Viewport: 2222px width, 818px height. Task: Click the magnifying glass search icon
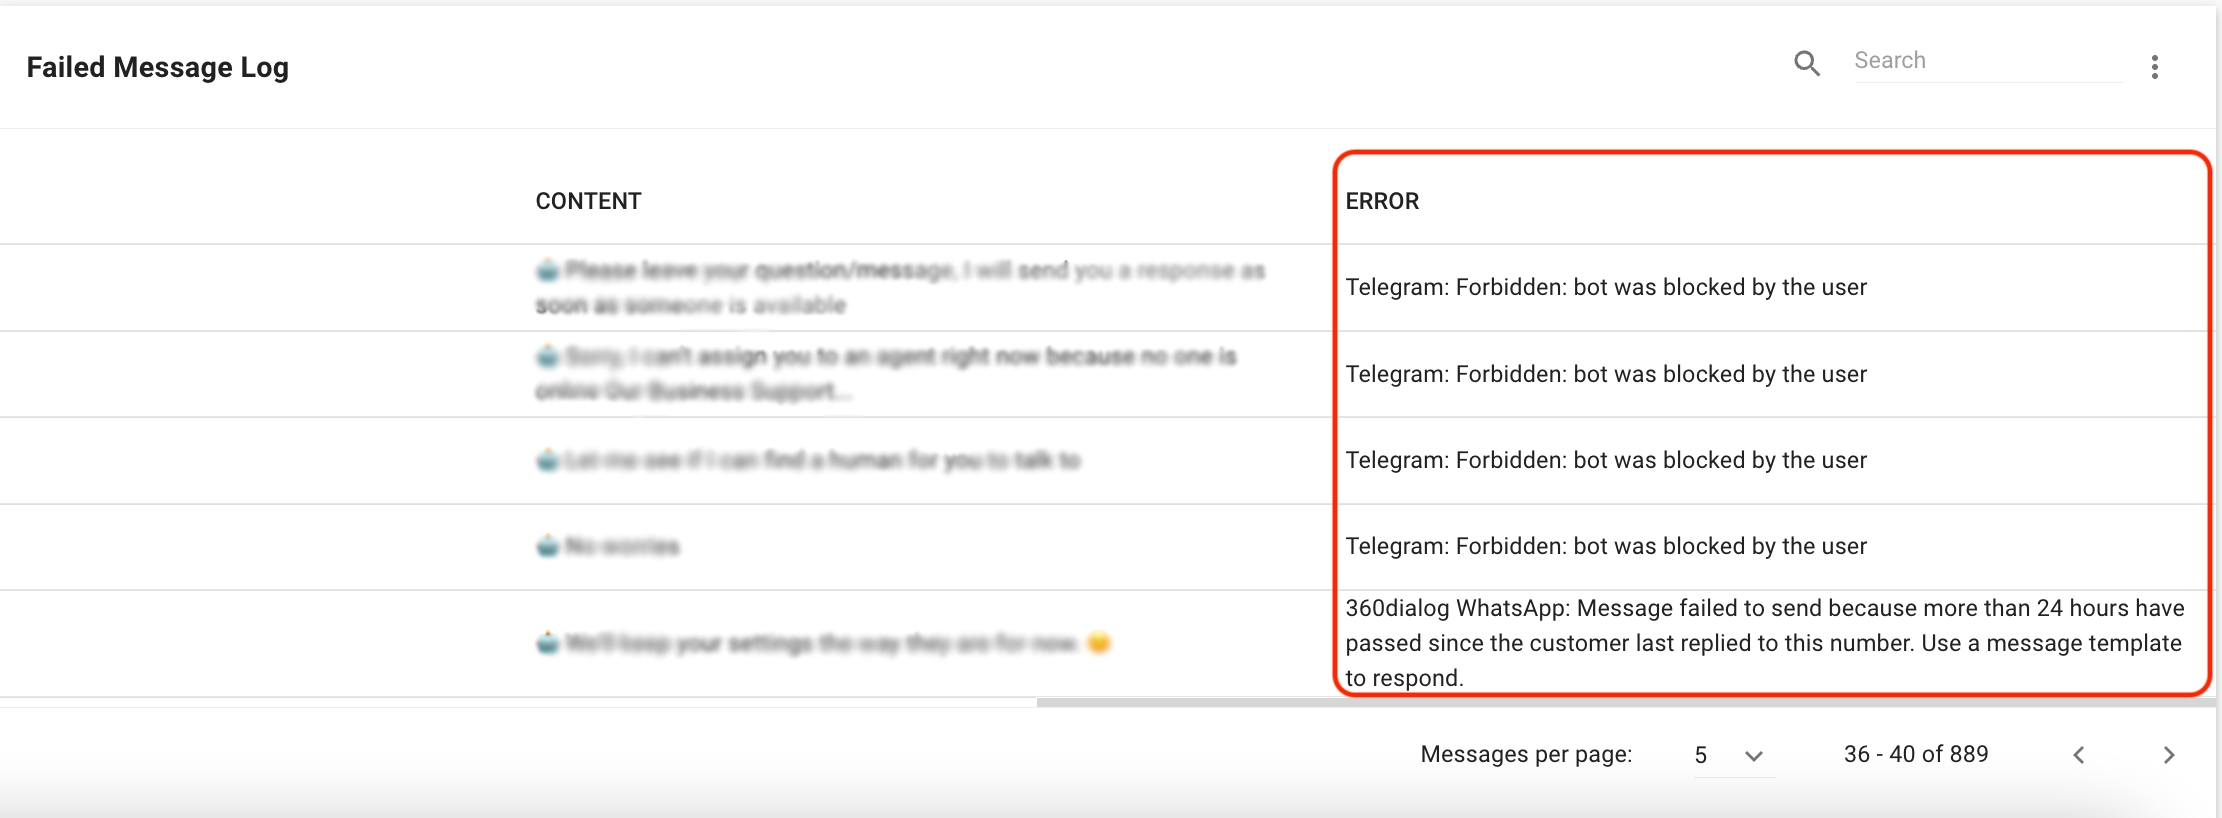click(x=1806, y=64)
